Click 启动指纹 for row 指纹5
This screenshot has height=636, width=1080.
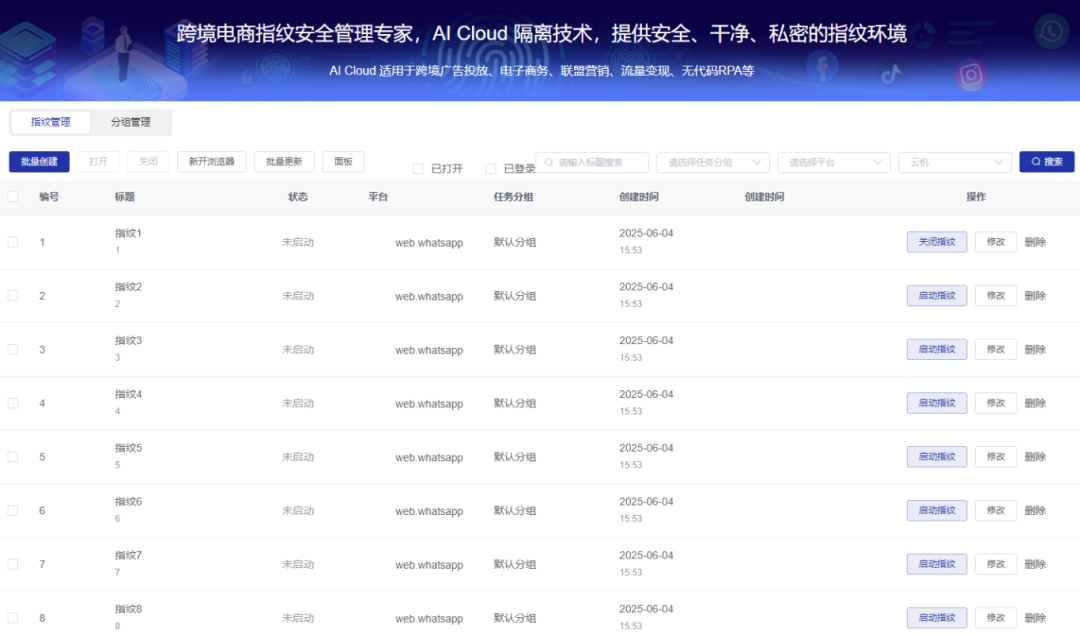point(937,457)
